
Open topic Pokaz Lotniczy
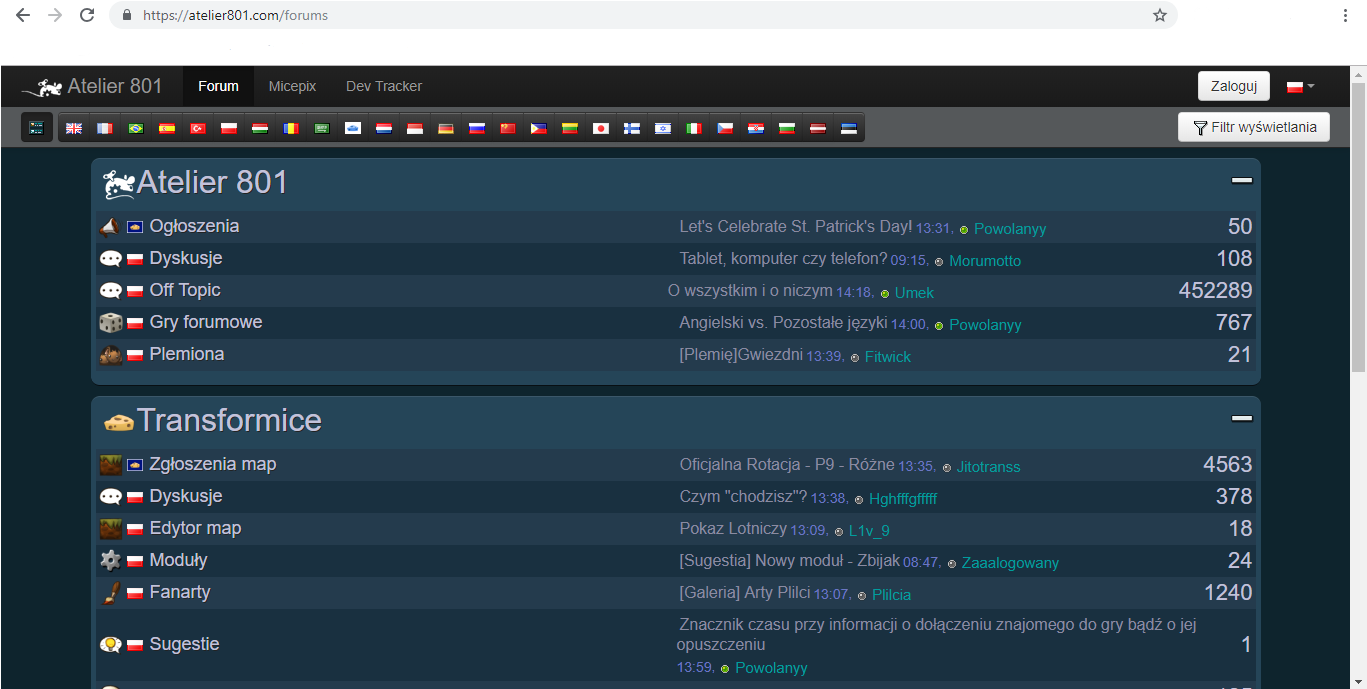tap(734, 529)
